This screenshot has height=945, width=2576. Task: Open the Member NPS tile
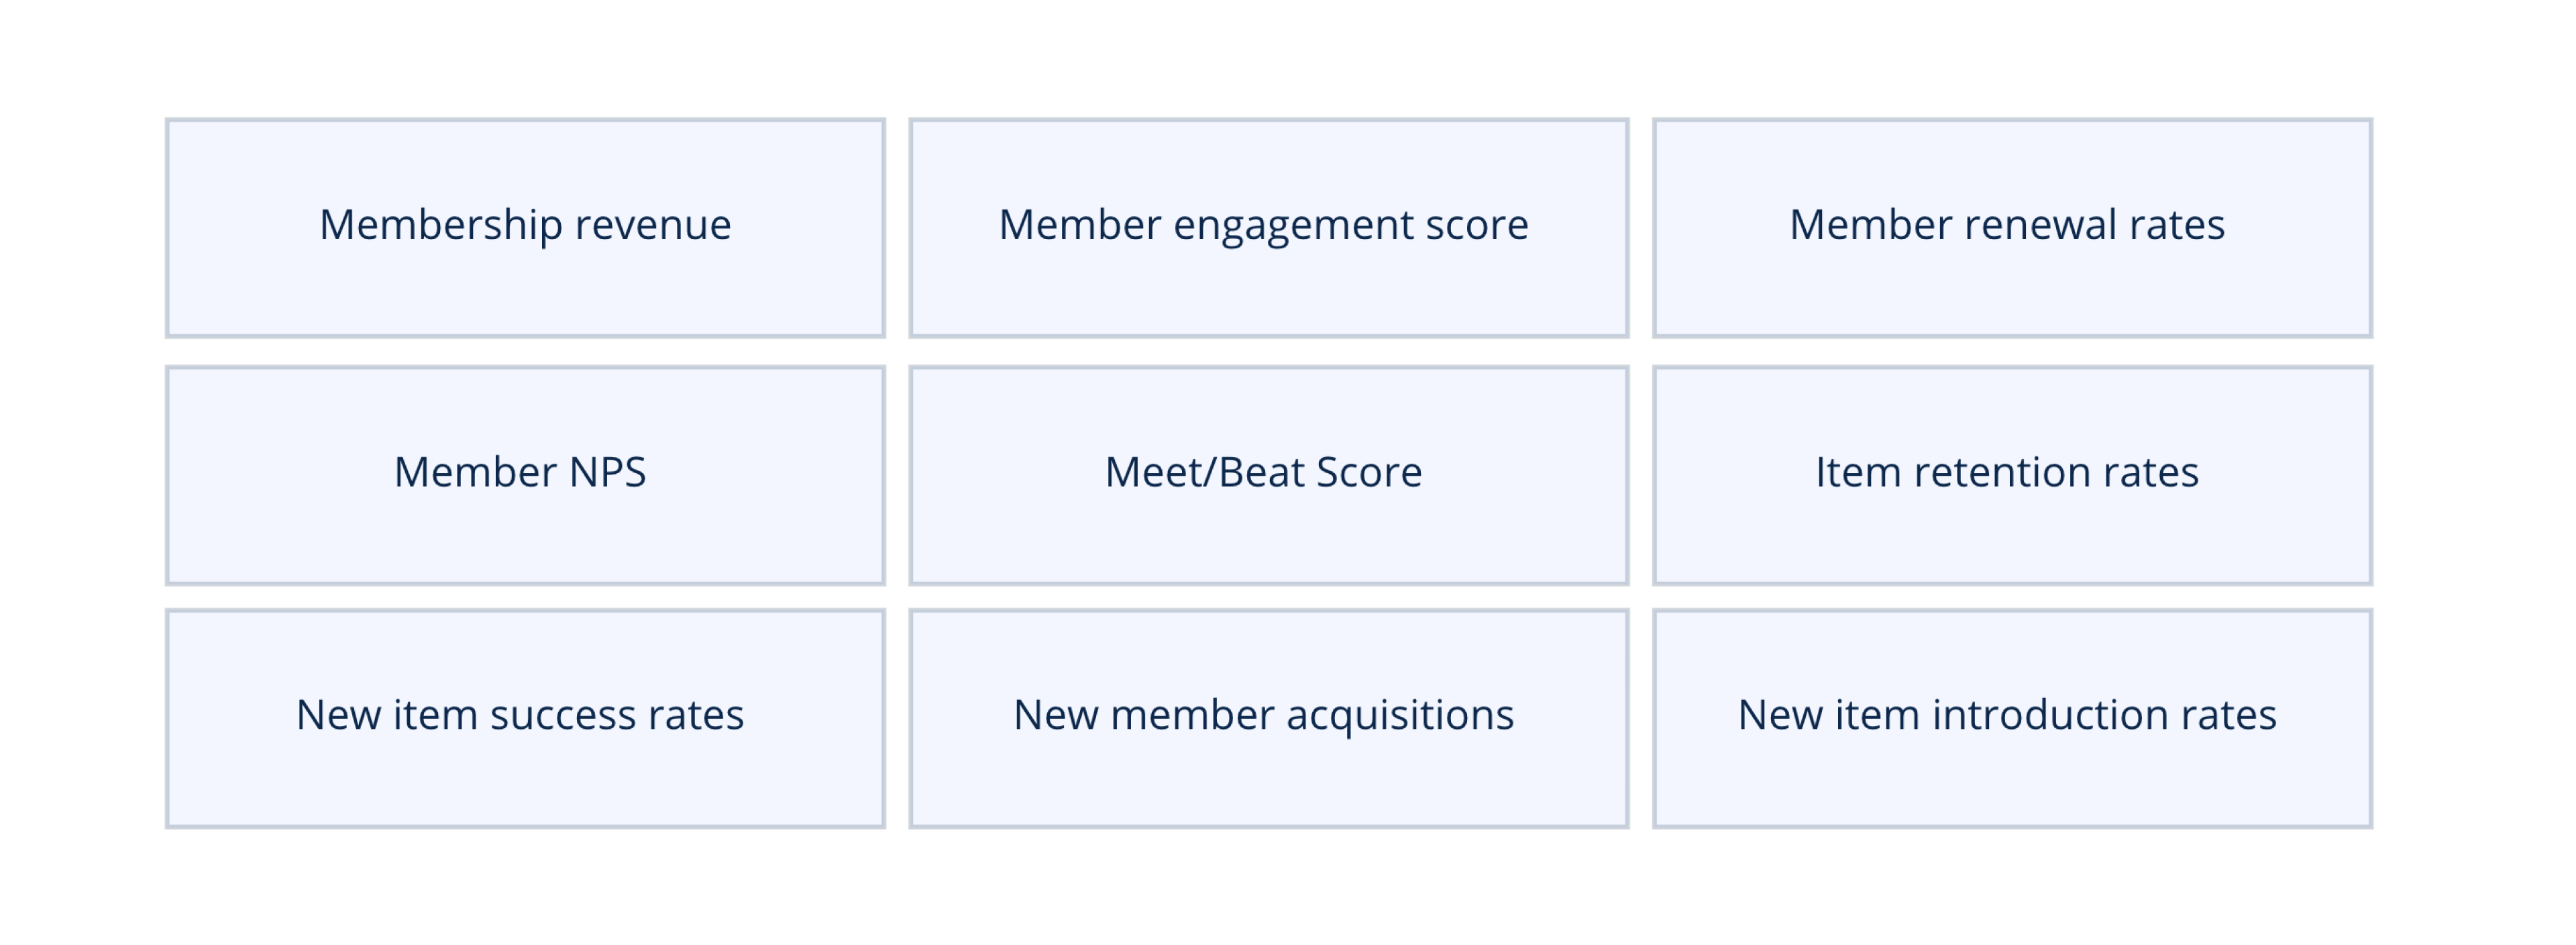pos(525,475)
